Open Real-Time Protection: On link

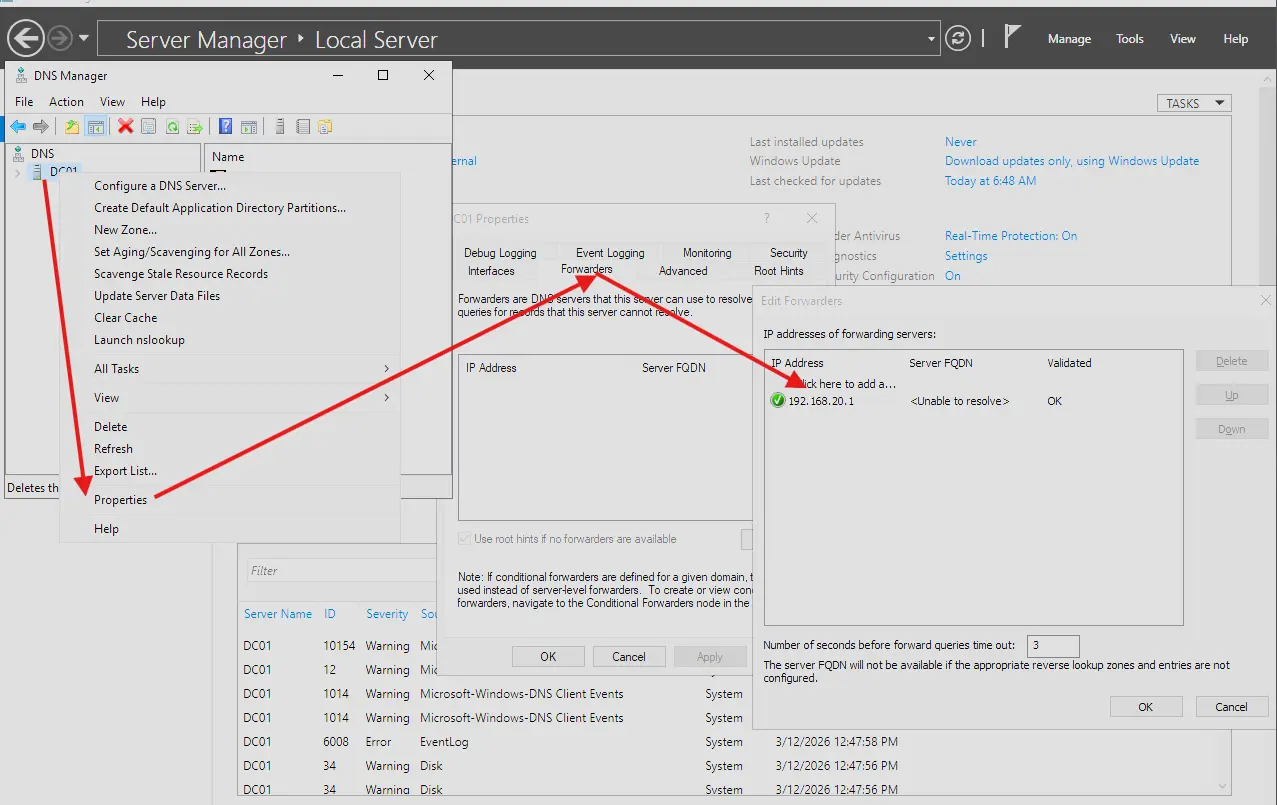[x=1011, y=236]
